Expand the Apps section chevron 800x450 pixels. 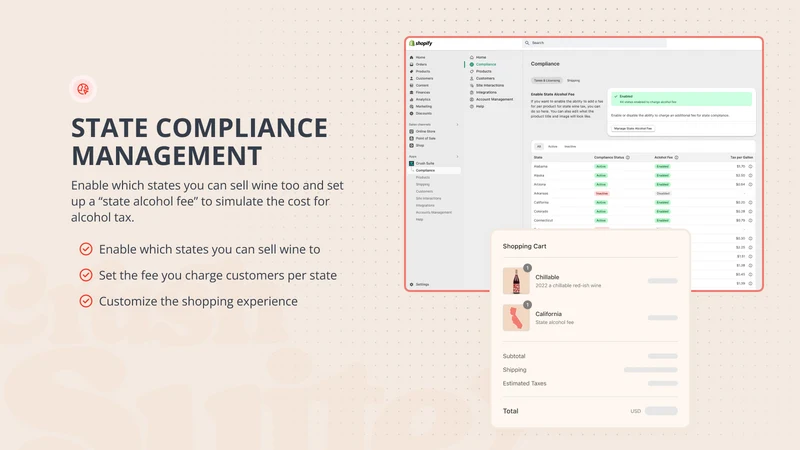(457, 157)
